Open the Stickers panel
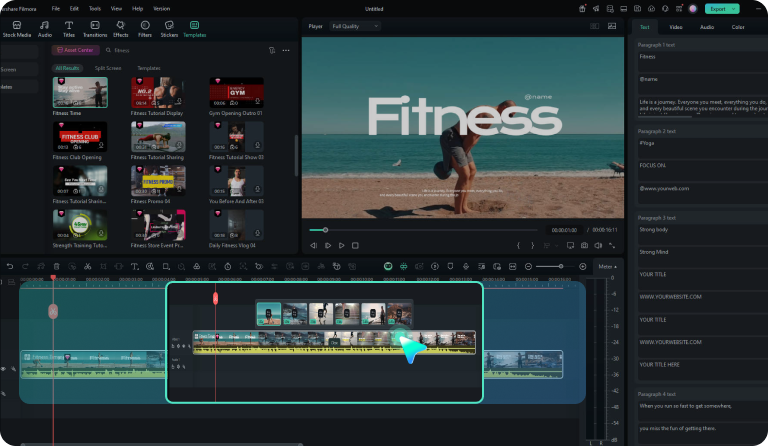 click(169, 29)
